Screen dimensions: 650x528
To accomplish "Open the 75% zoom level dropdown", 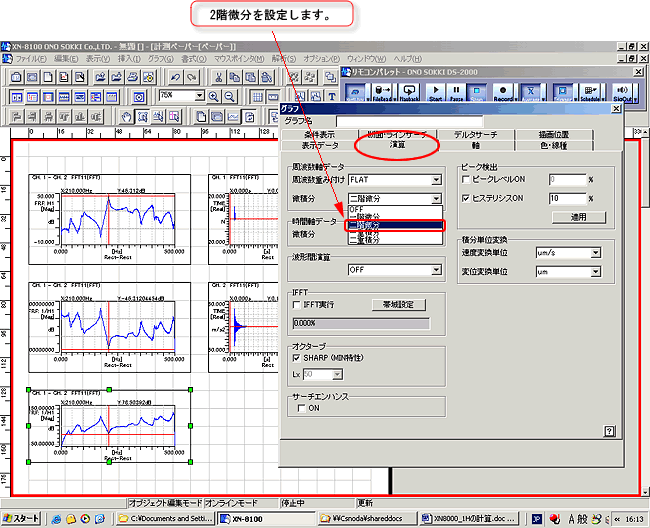I will (x=199, y=96).
